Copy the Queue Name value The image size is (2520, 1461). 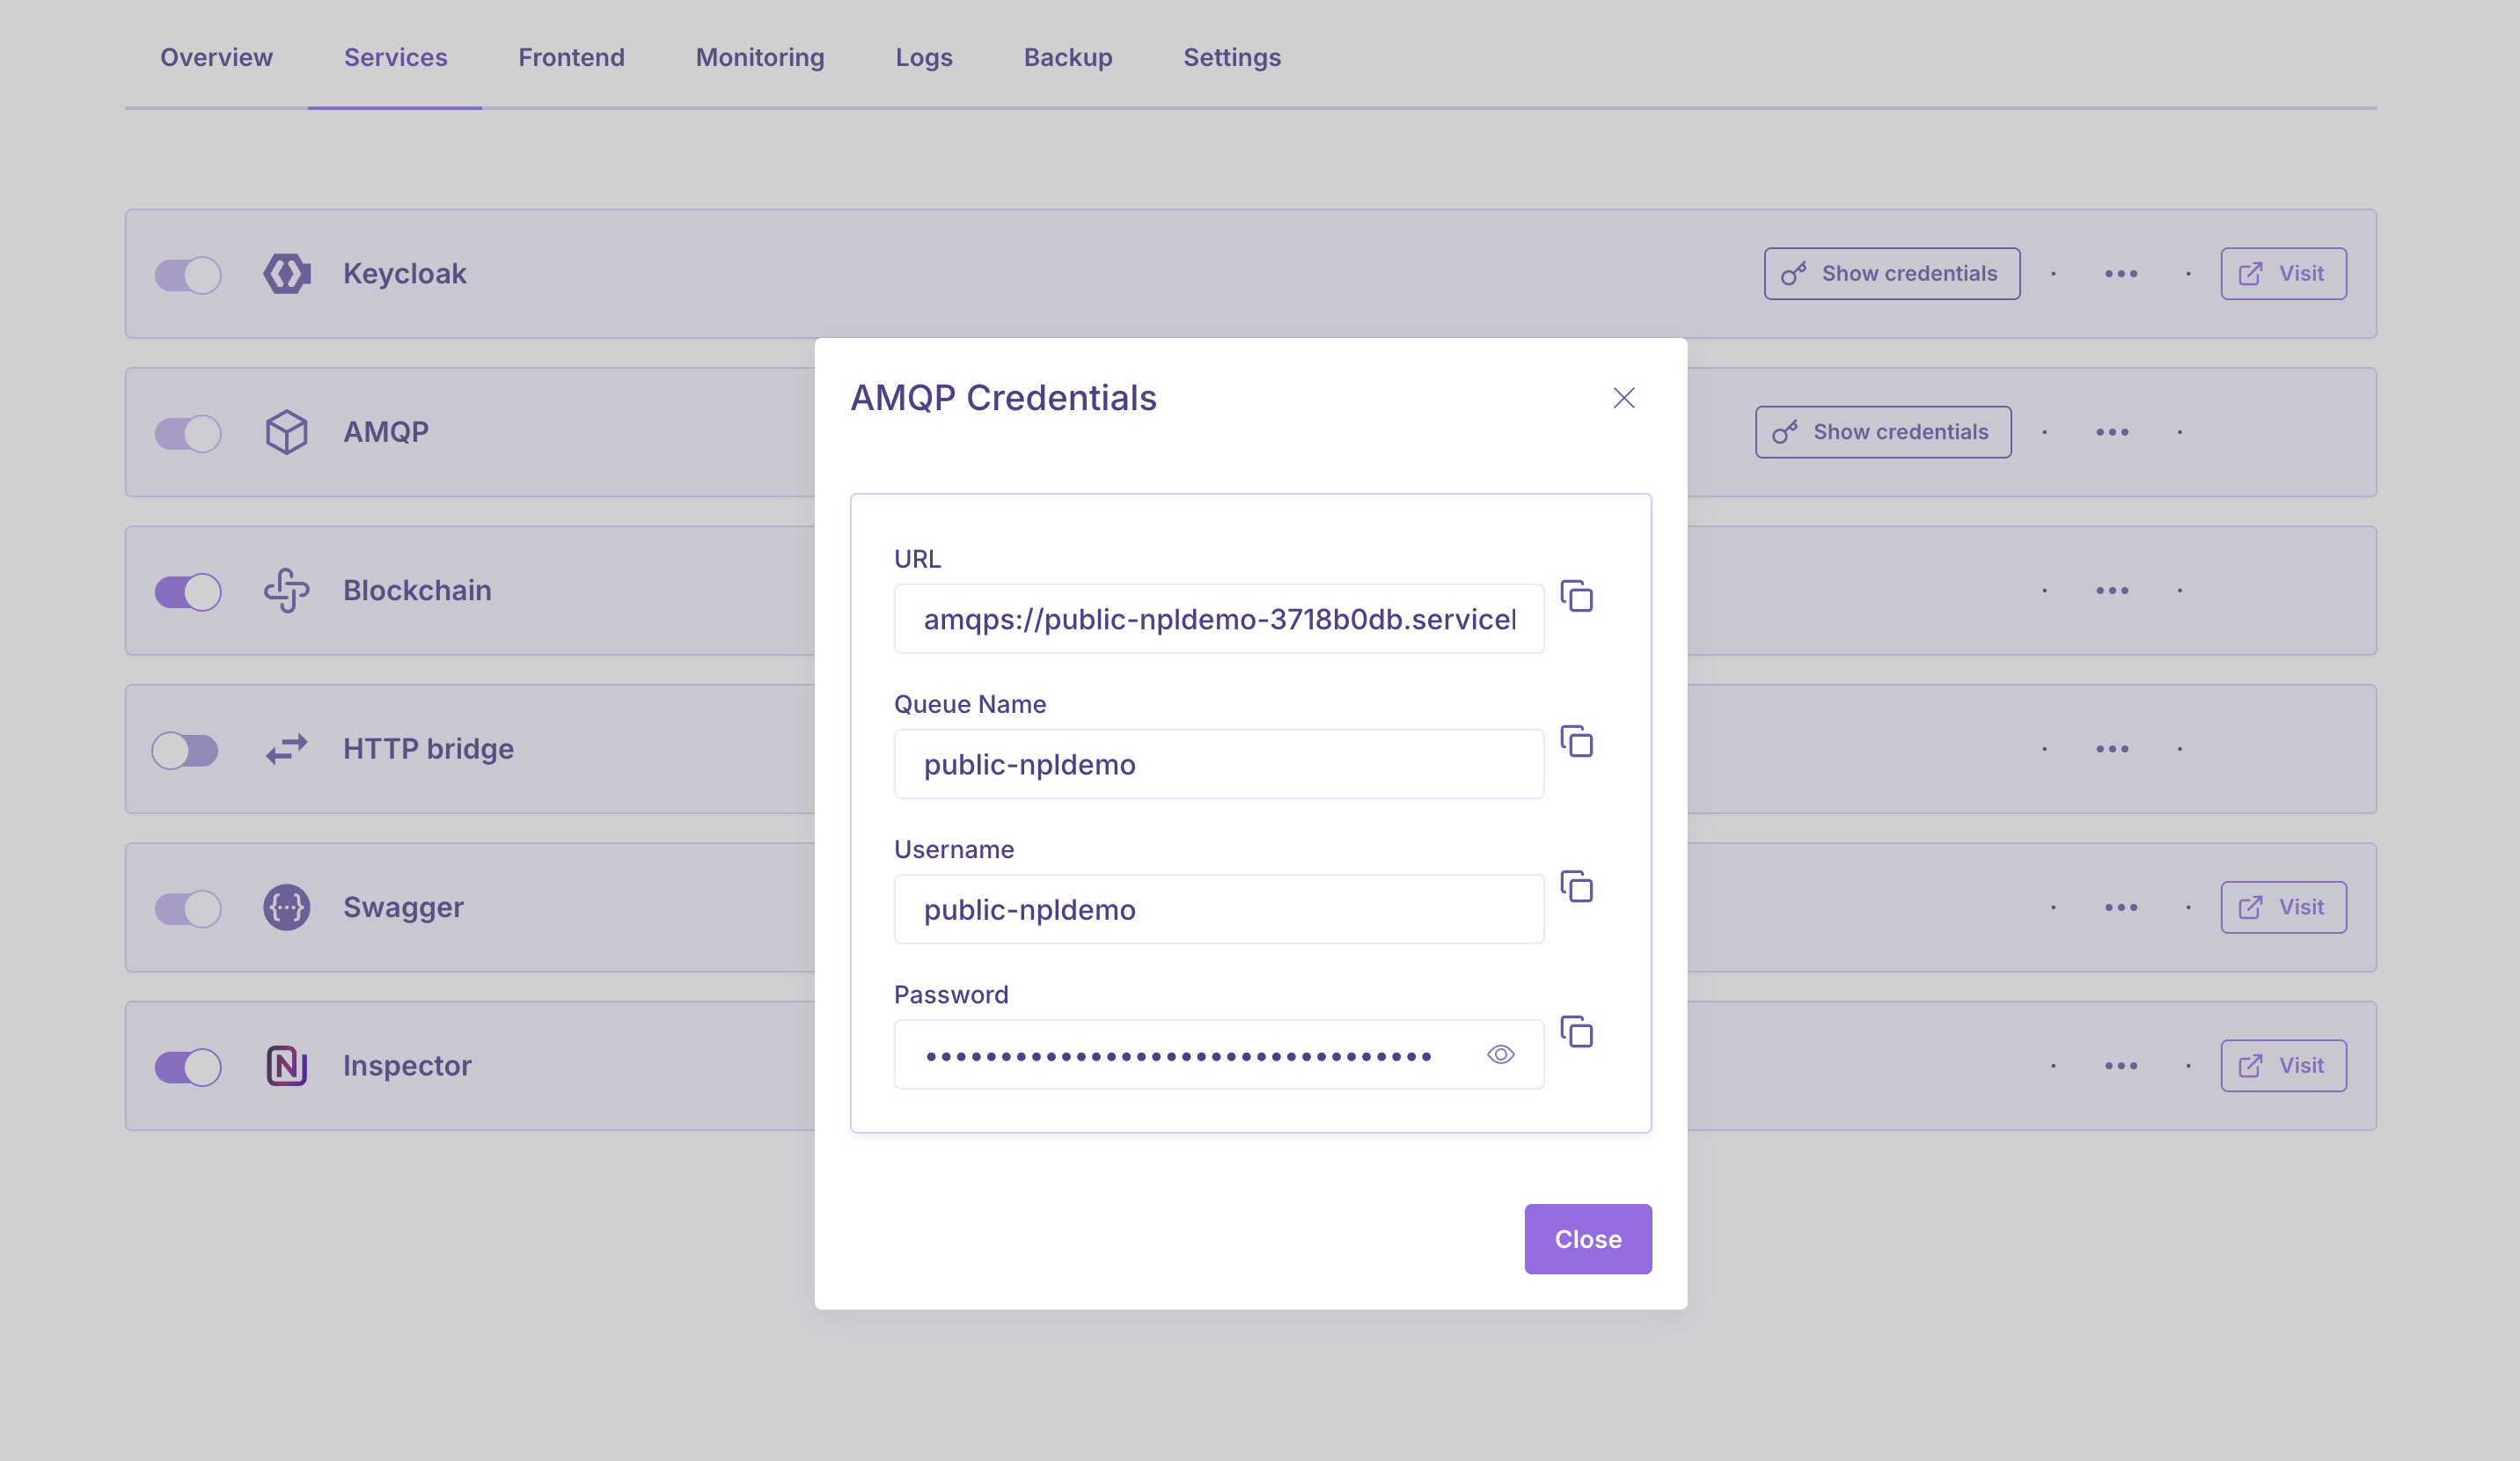tap(1577, 741)
